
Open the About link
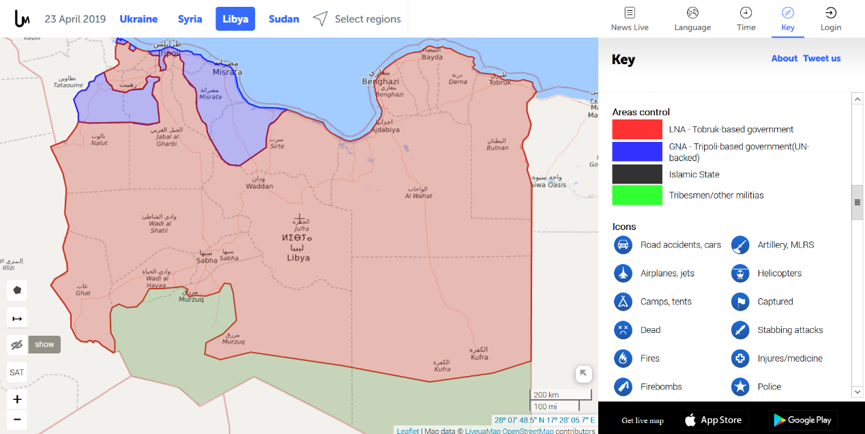783,59
